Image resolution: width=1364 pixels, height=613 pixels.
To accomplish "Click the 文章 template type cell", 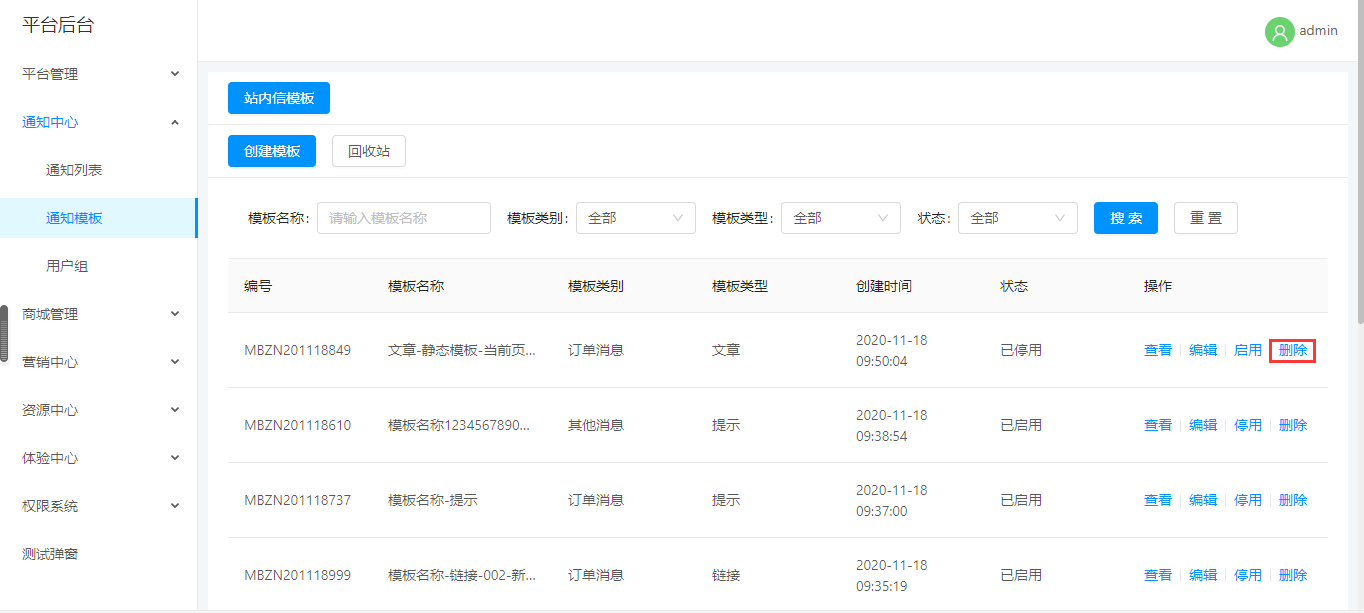I will coord(726,350).
